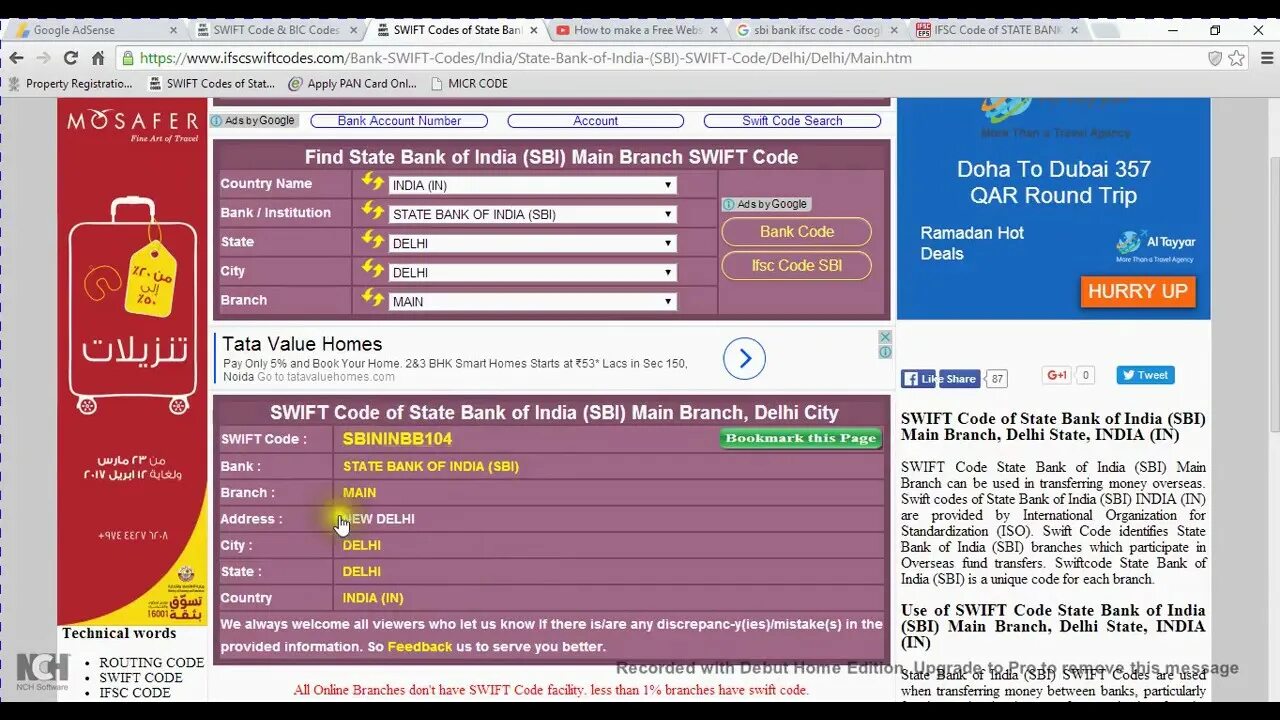
Task: Click the Ads by Google label above search form
Action: tap(254, 121)
